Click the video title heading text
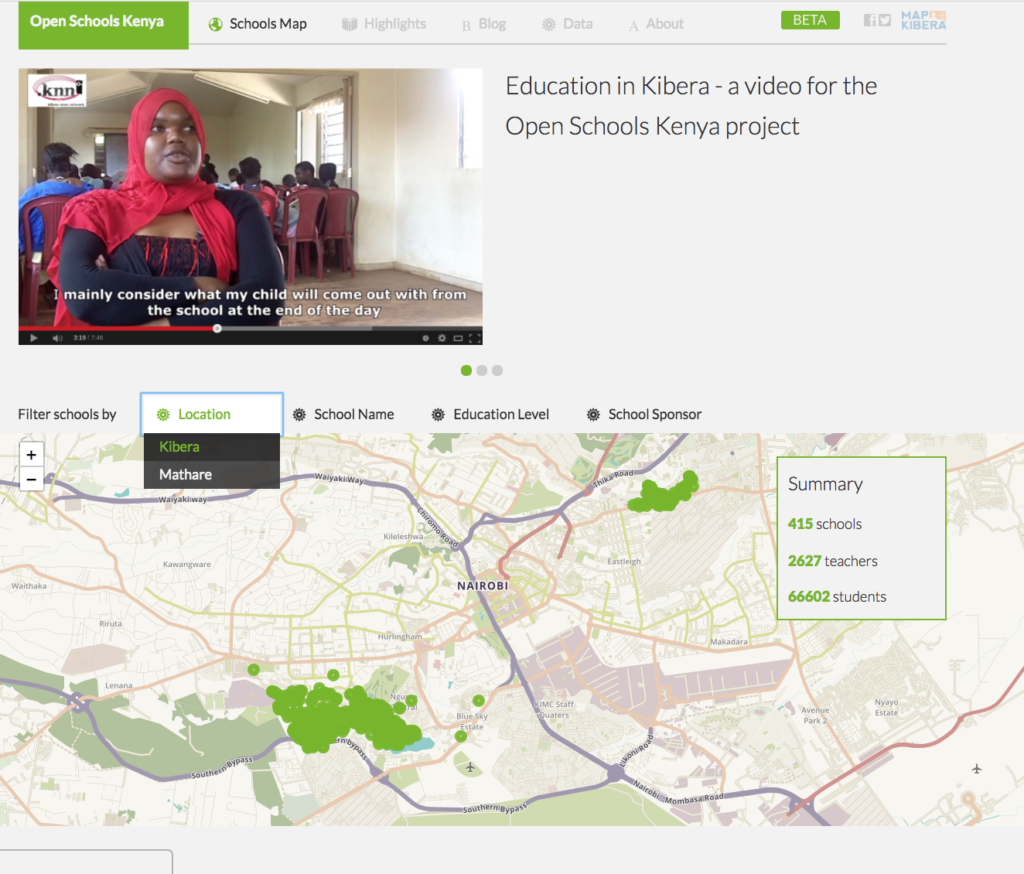Screen dimensions: 1024x874 (691, 106)
